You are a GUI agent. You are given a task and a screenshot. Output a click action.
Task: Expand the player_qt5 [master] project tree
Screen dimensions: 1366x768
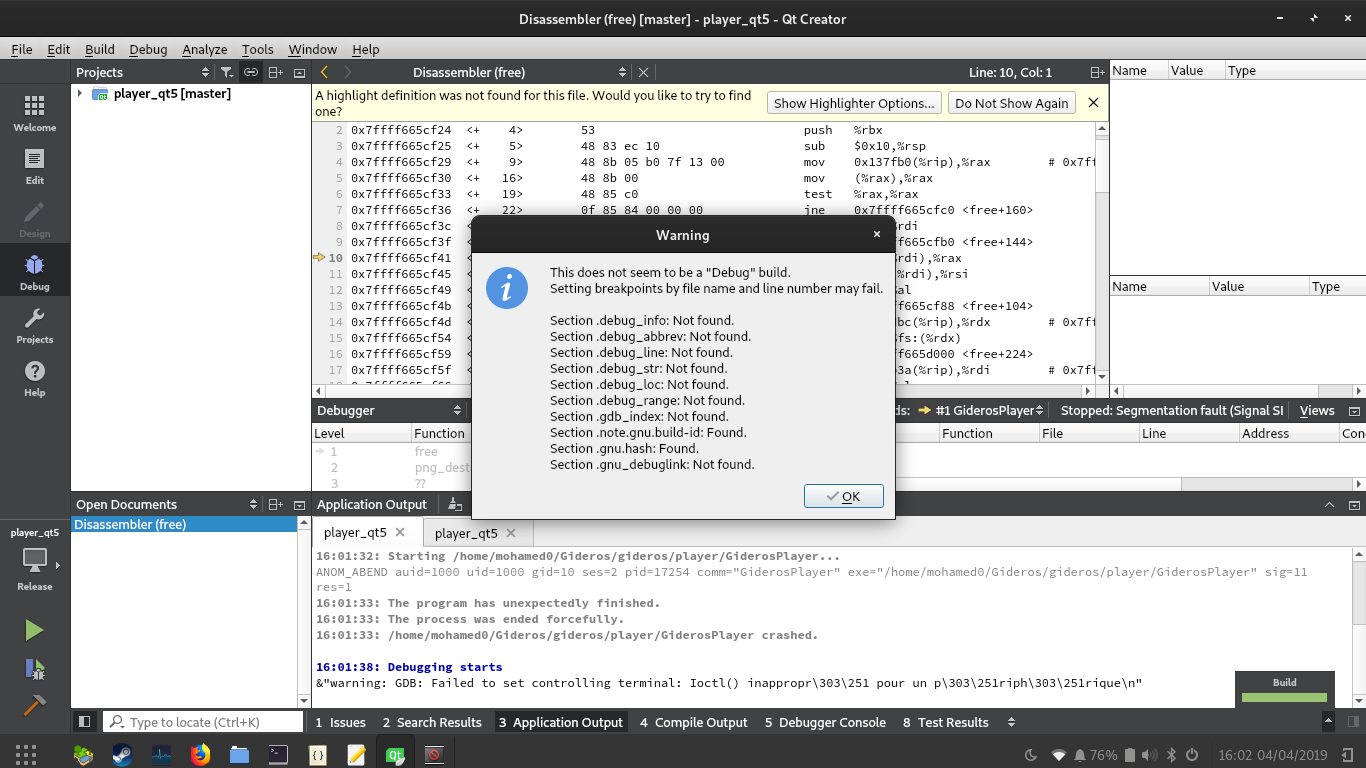81,93
